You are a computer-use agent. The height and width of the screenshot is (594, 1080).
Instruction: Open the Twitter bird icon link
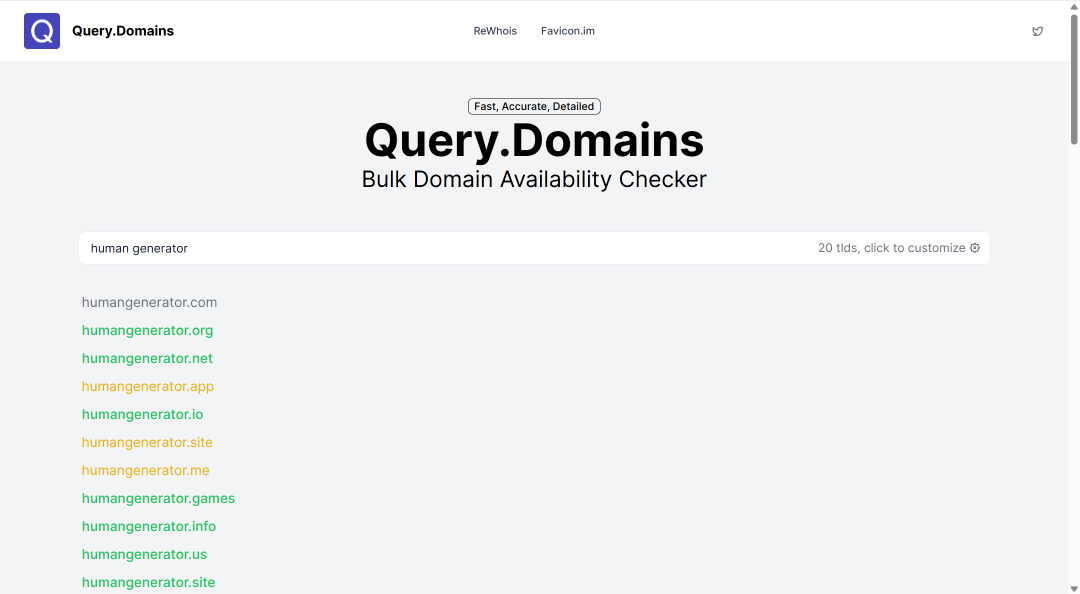coord(1037,31)
